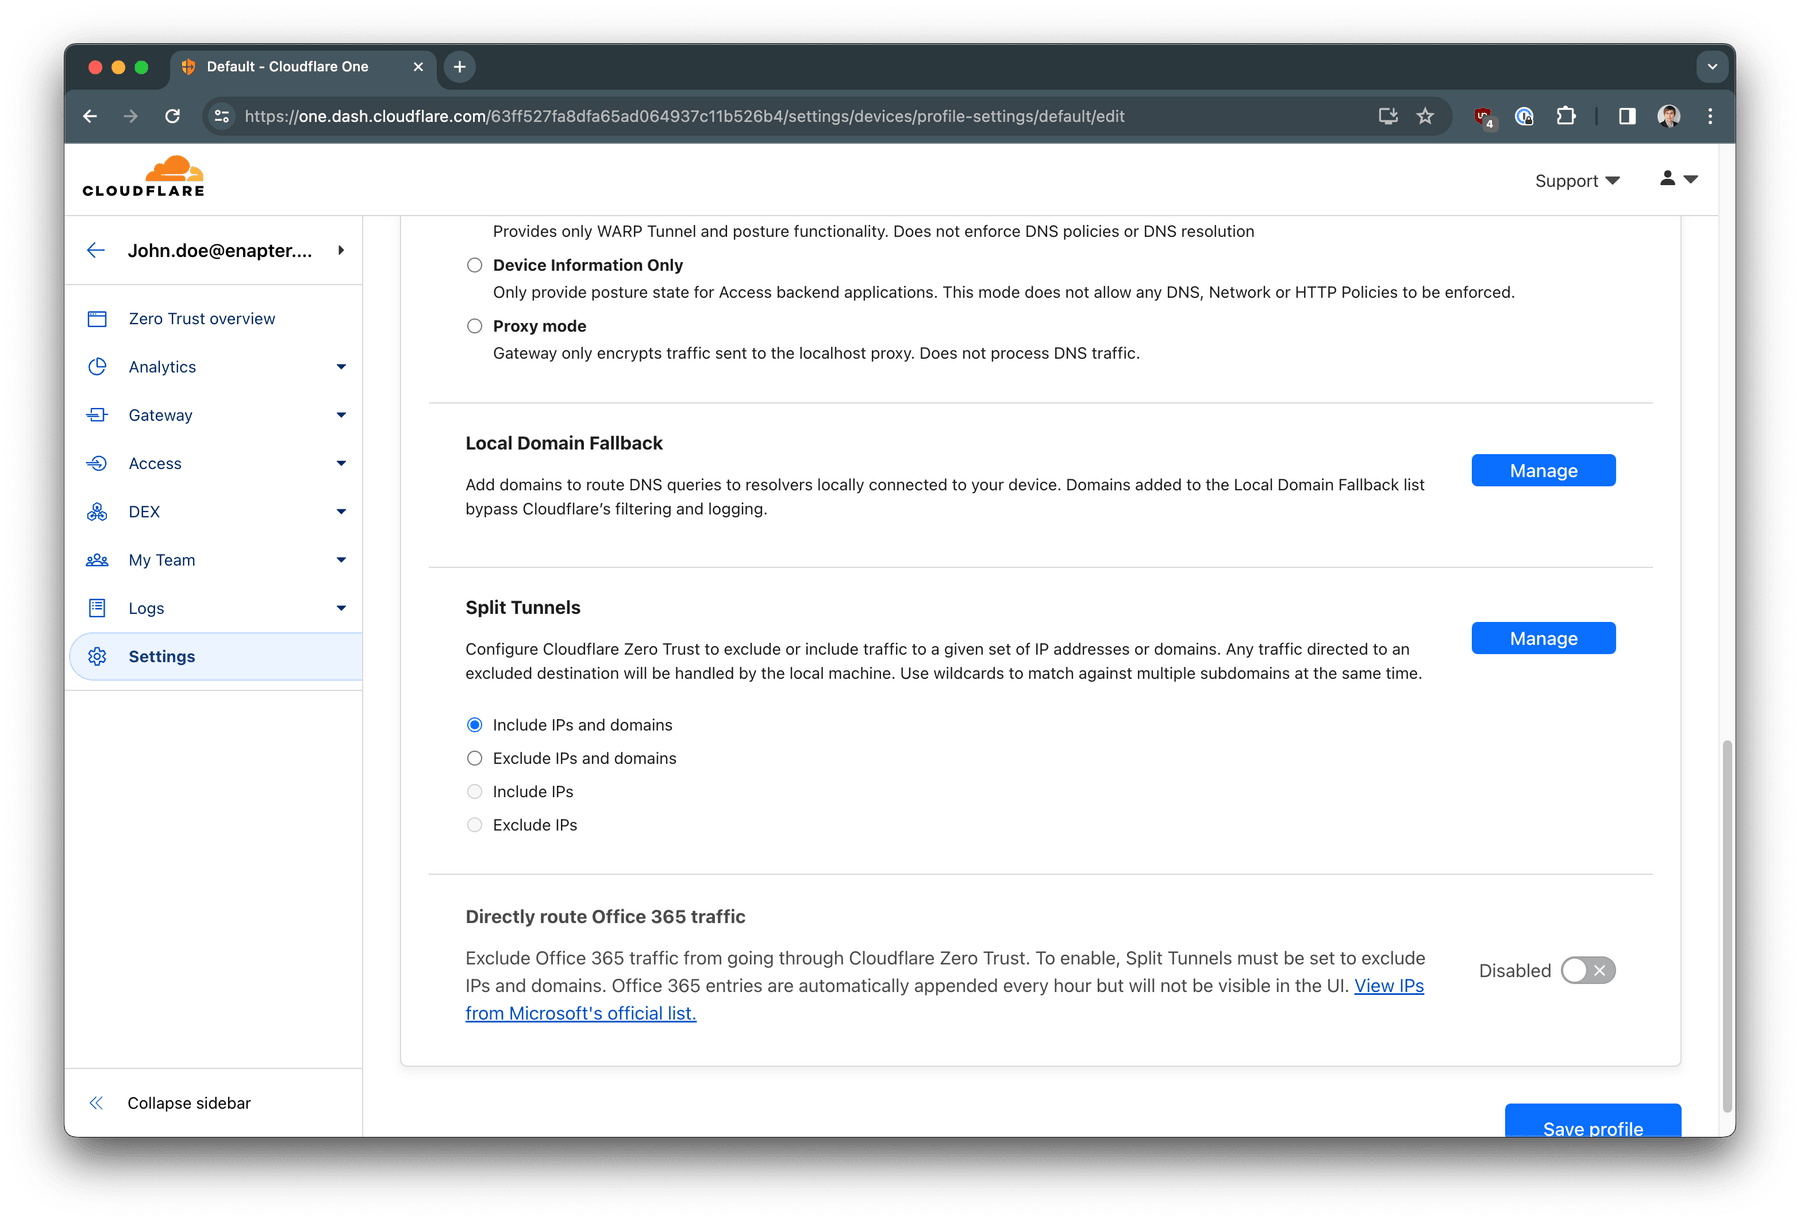Viewport: 1800px width, 1222px height.
Task: Select the DEX sidebar icon
Action: 97,511
